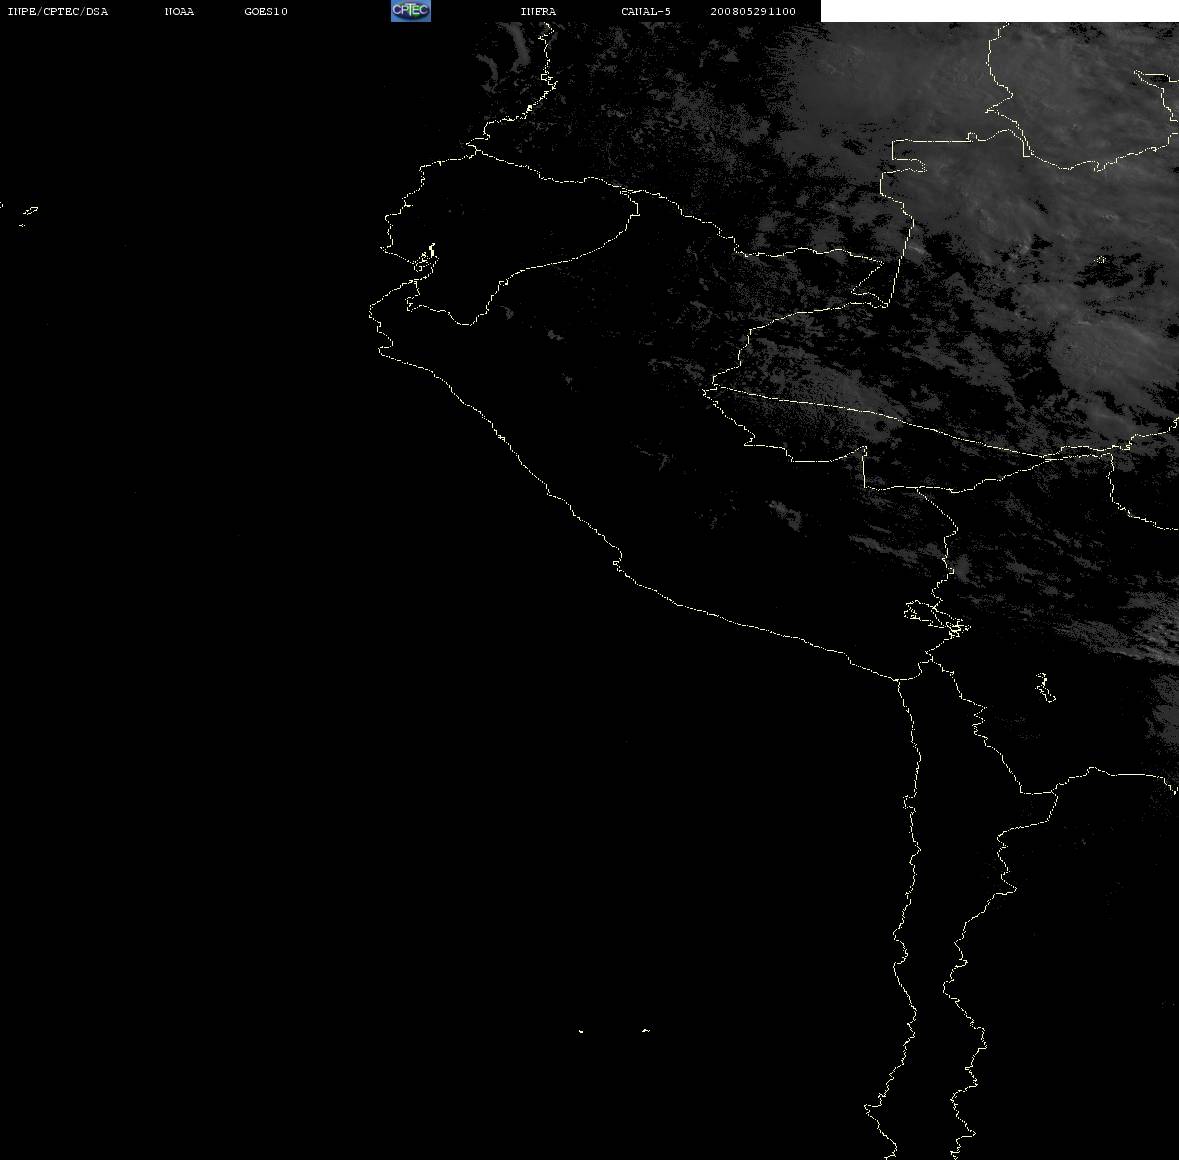
Task: Select the INPE/CPTEC/DSA header text
Action: click(58, 11)
